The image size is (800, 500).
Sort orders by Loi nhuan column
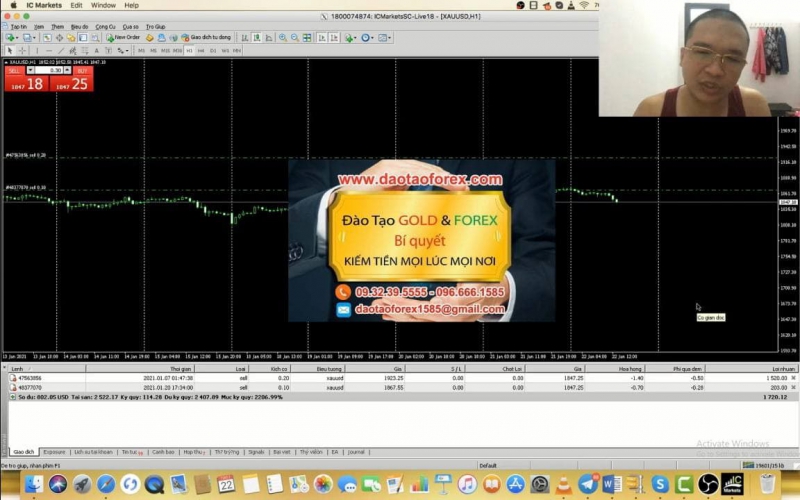752,368
